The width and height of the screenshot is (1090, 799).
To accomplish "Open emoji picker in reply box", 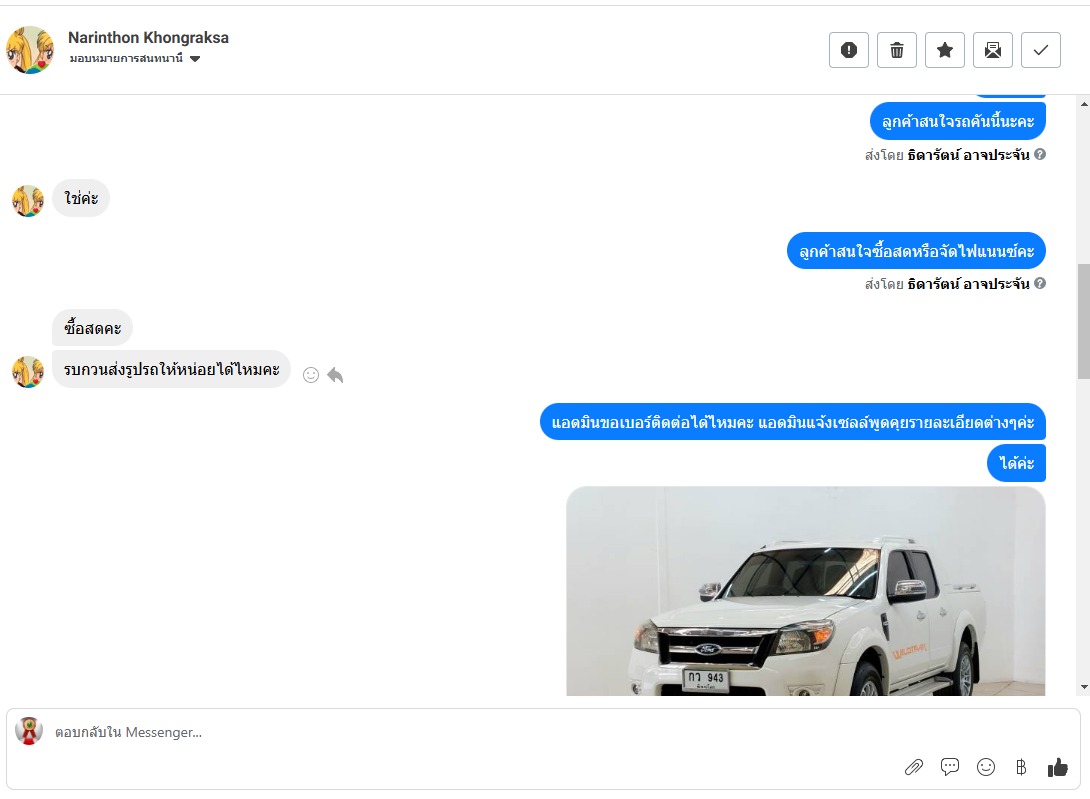I will coord(986,767).
